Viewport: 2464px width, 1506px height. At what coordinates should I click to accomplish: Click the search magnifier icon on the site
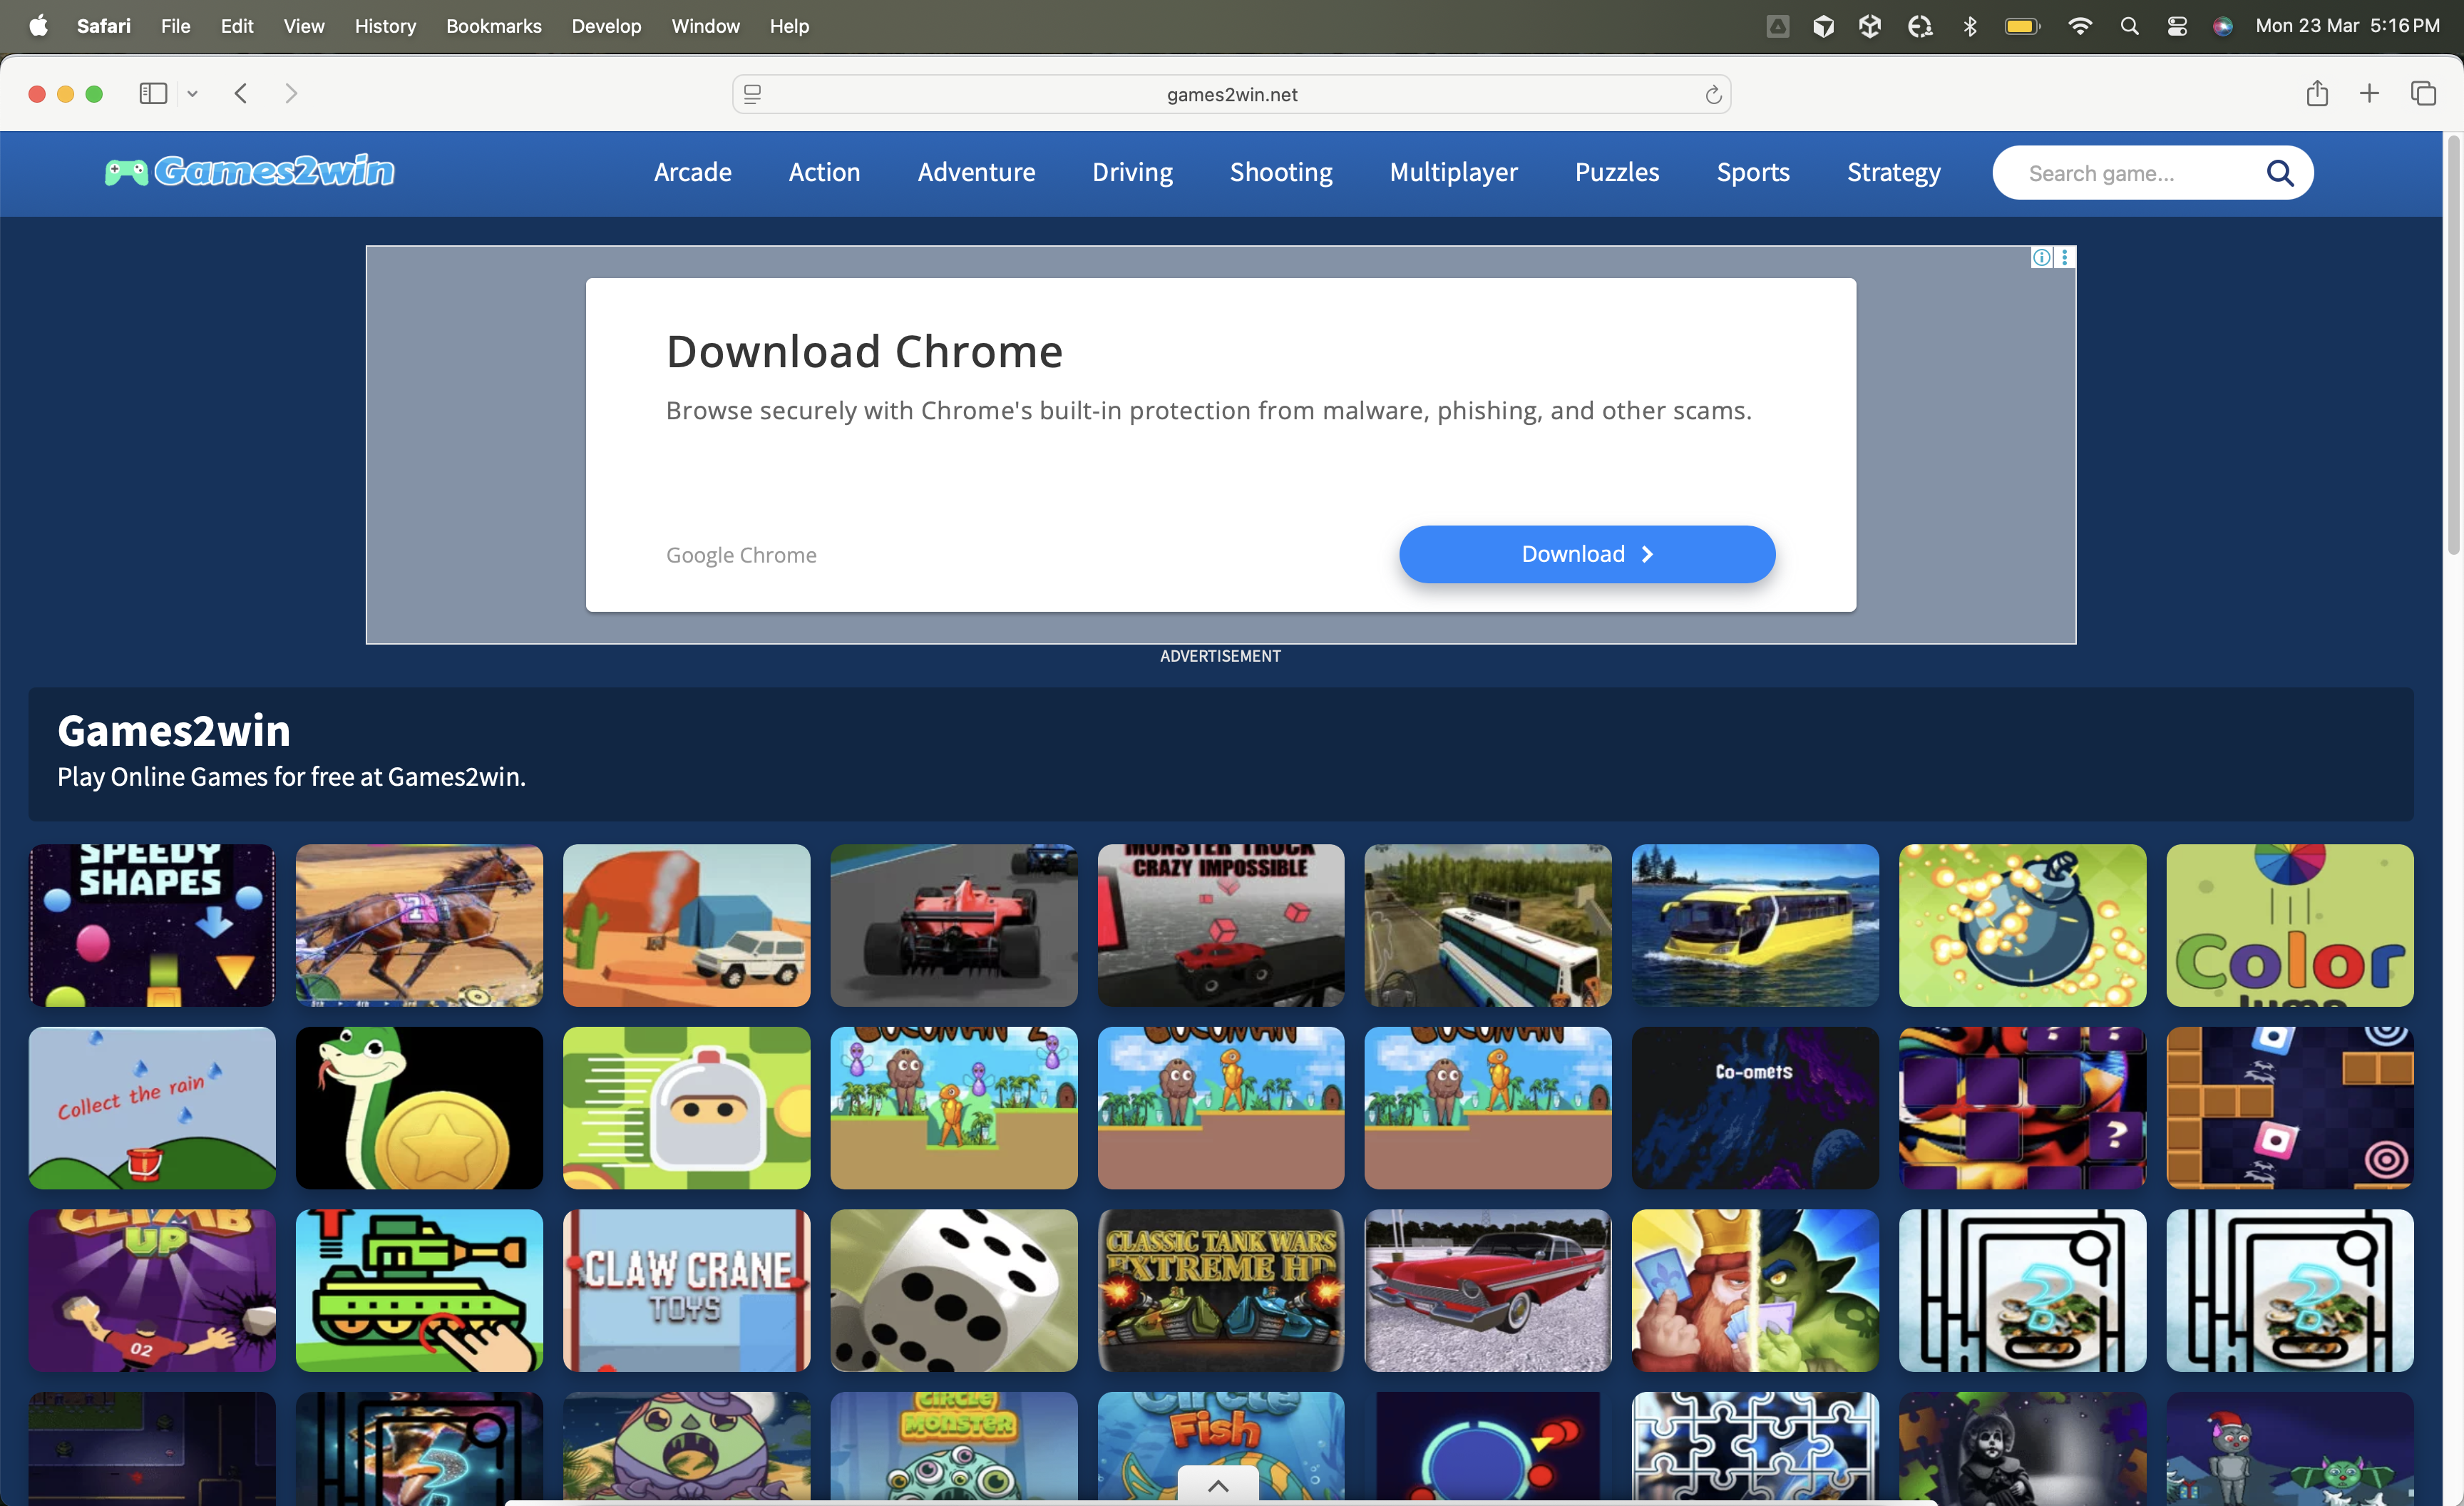coord(2279,173)
